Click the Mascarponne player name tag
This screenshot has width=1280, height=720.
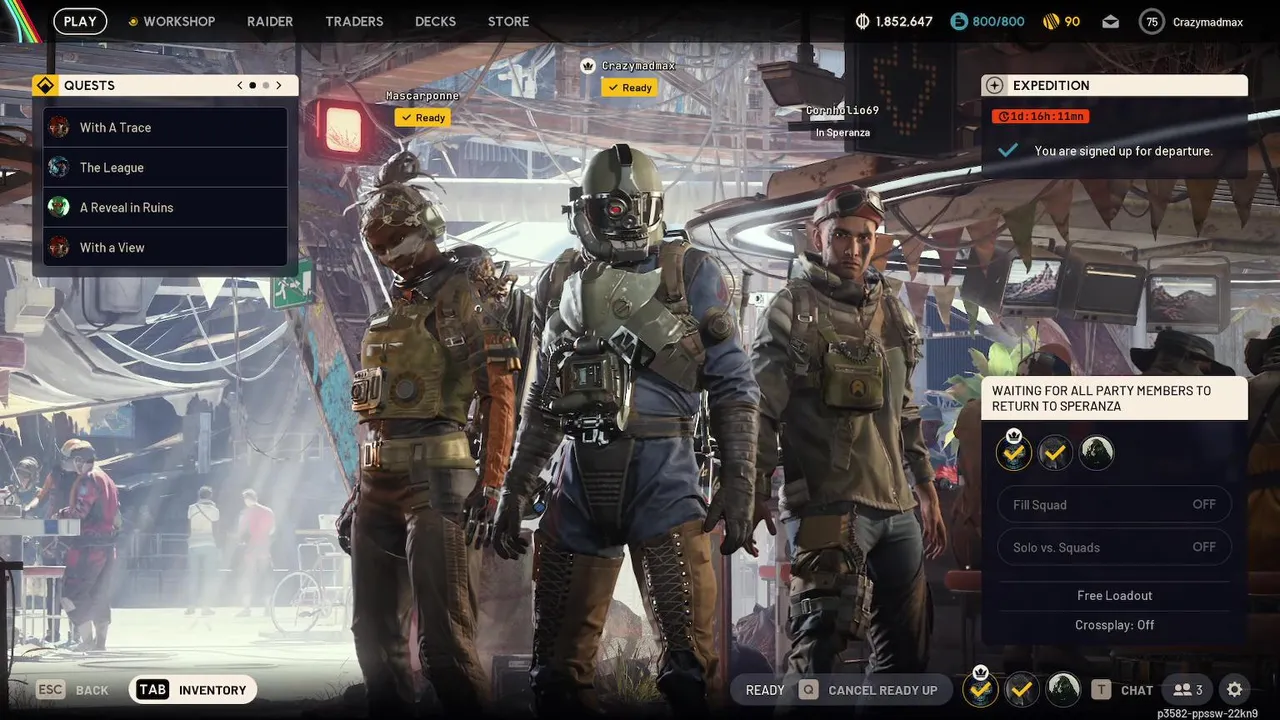(x=423, y=96)
